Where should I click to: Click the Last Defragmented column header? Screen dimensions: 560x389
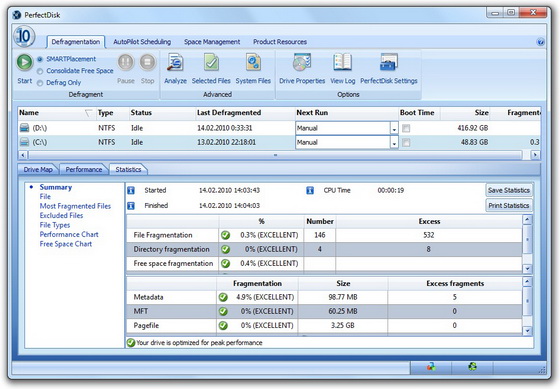[245, 113]
